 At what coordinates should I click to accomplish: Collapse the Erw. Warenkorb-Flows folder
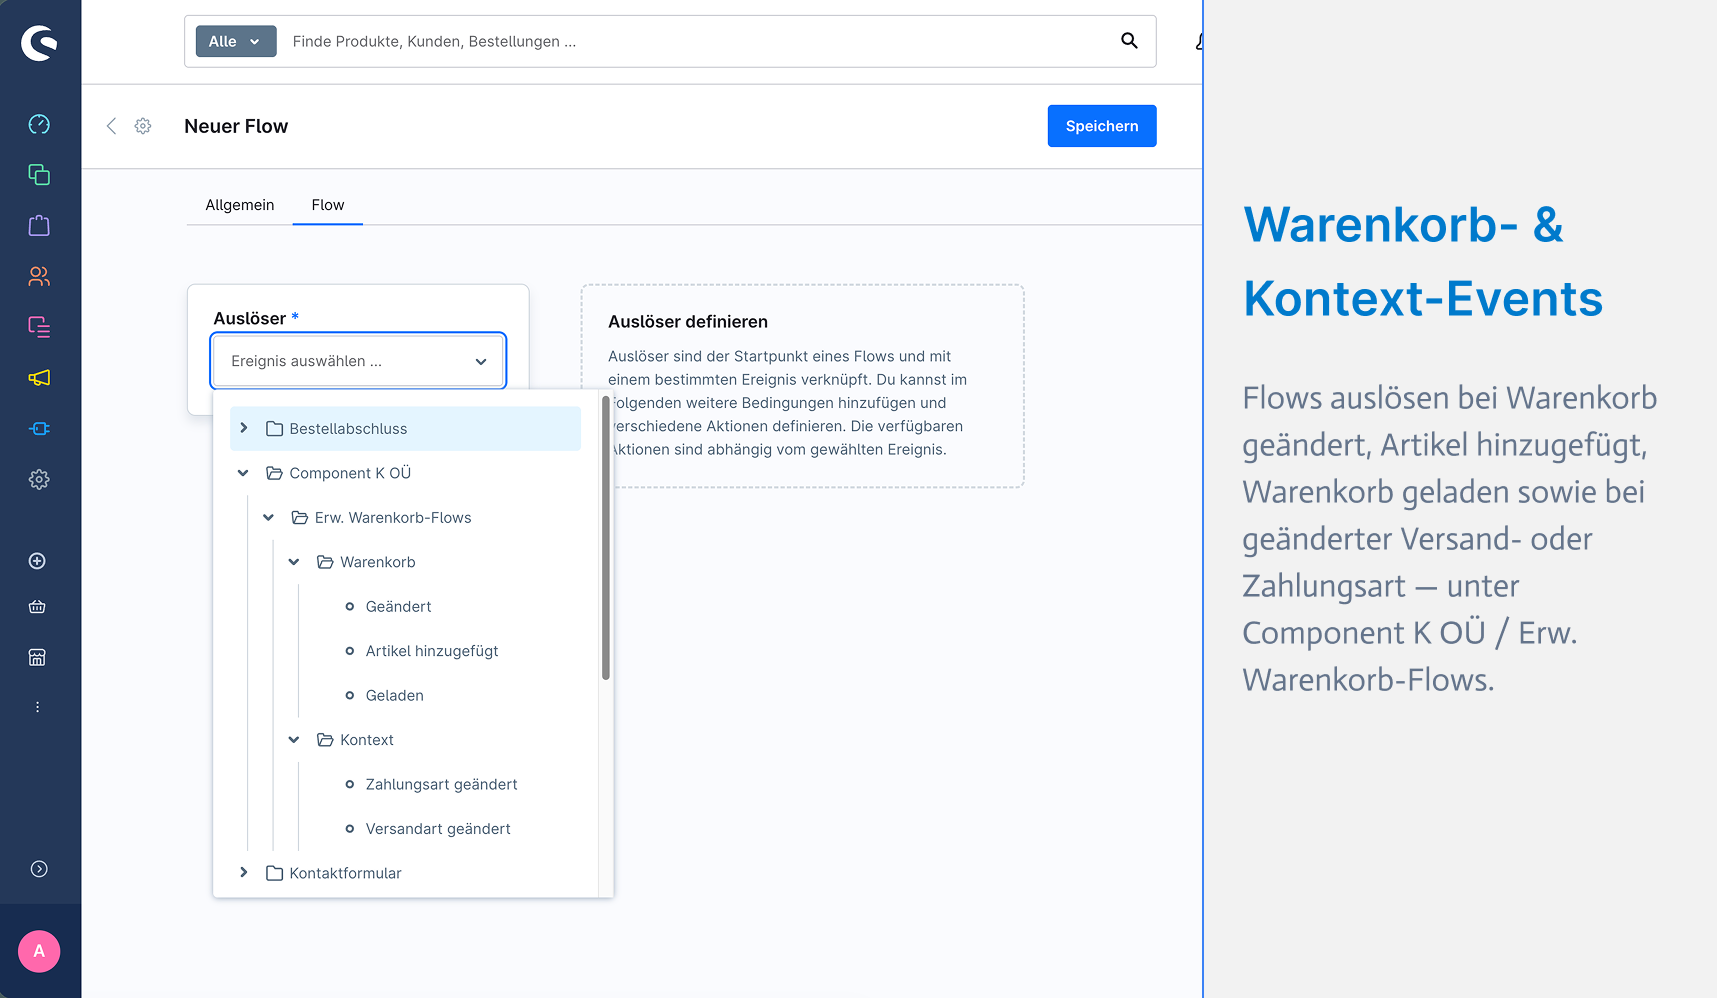tap(268, 517)
